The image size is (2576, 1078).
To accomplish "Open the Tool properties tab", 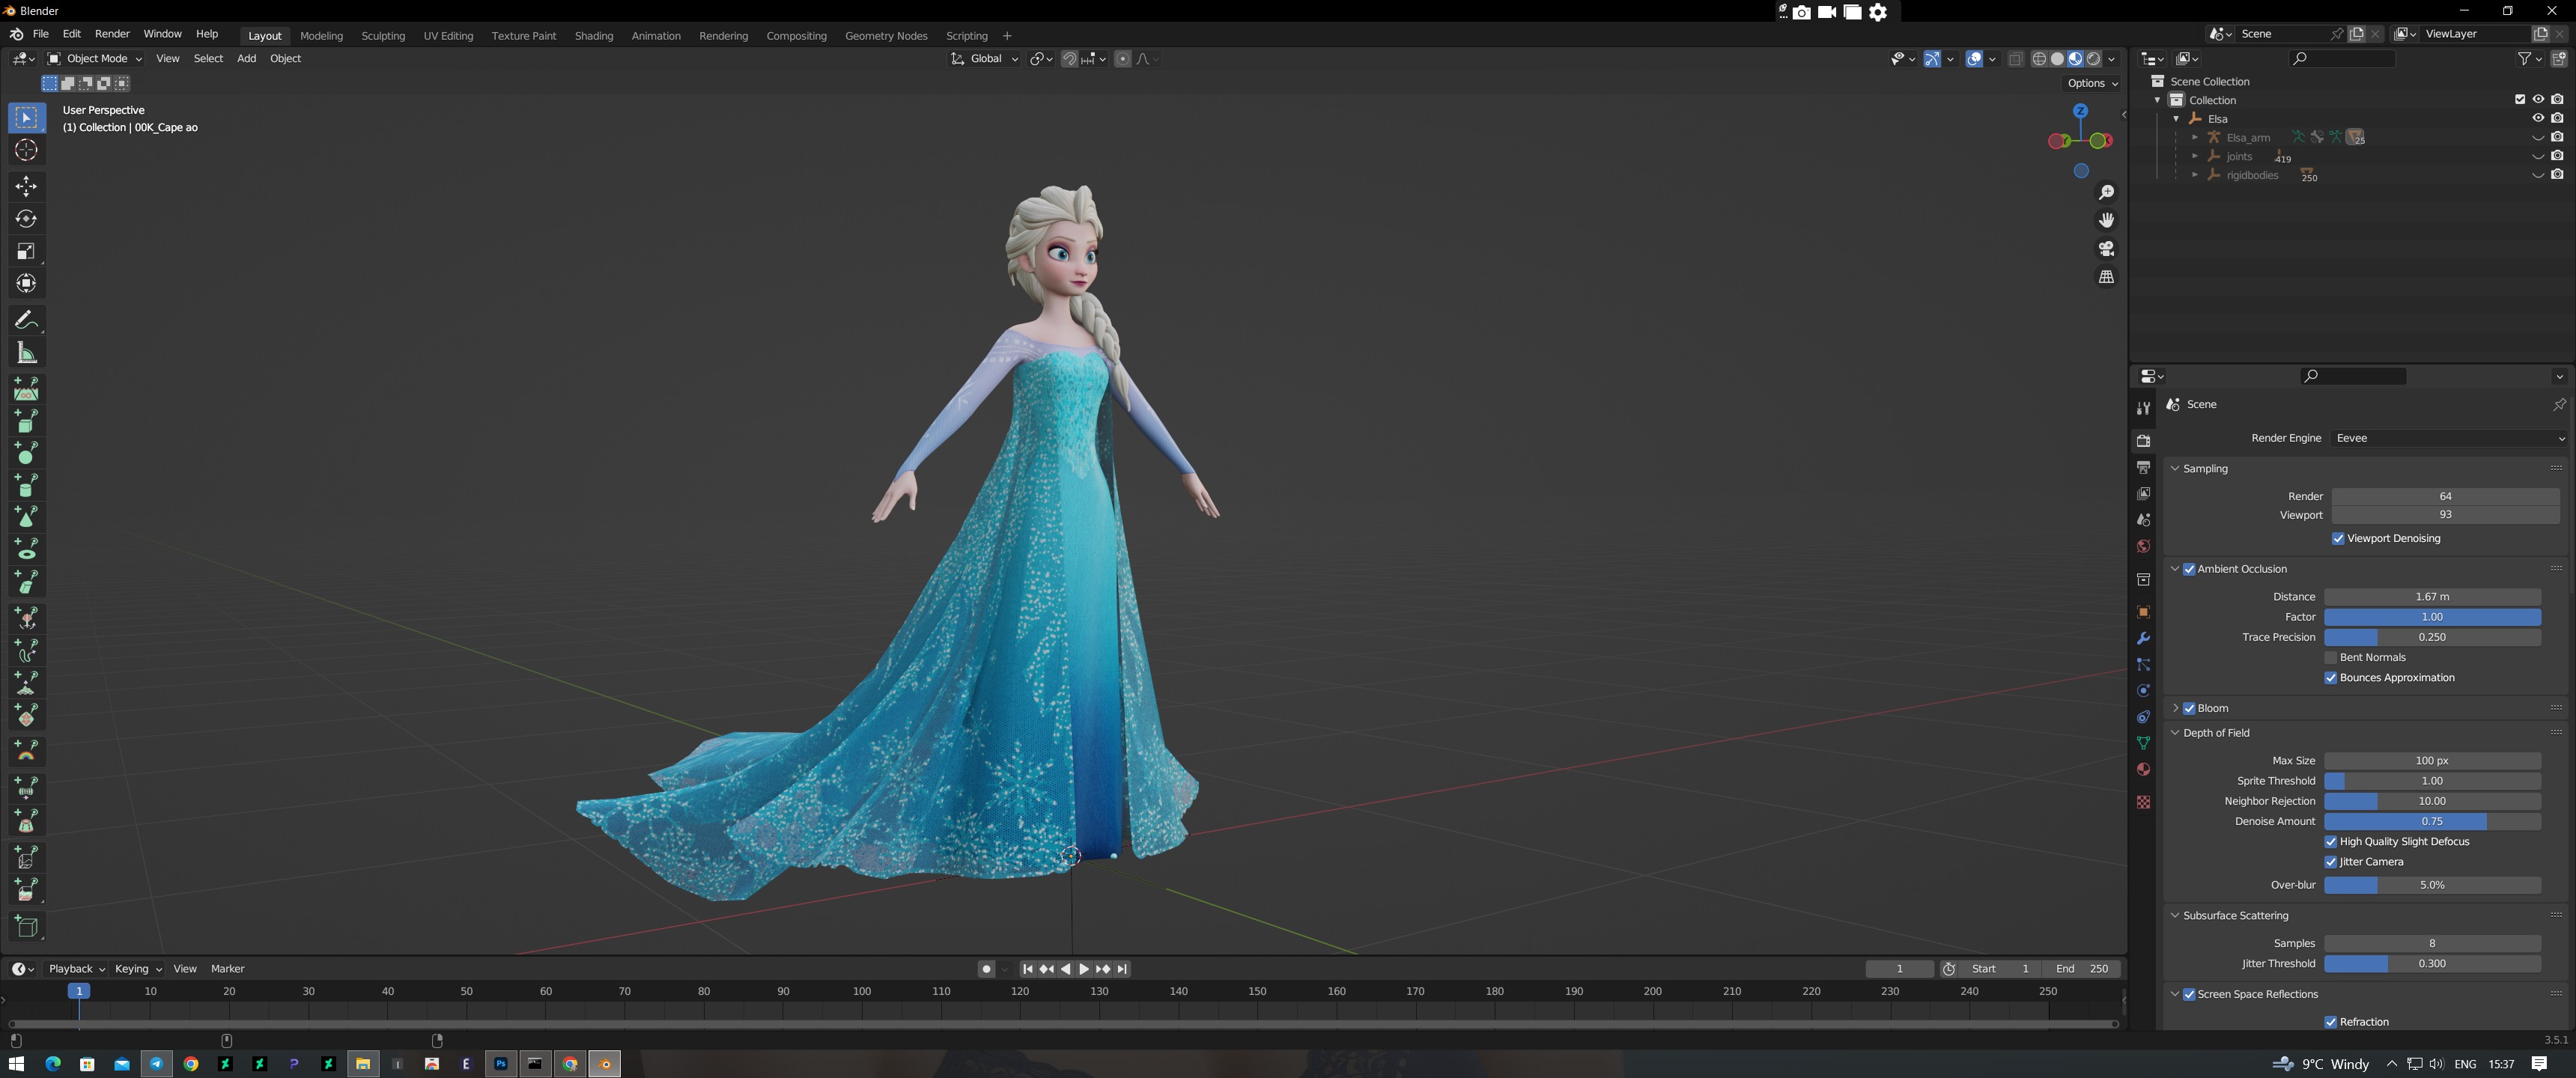I will (x=2143, y=408).
